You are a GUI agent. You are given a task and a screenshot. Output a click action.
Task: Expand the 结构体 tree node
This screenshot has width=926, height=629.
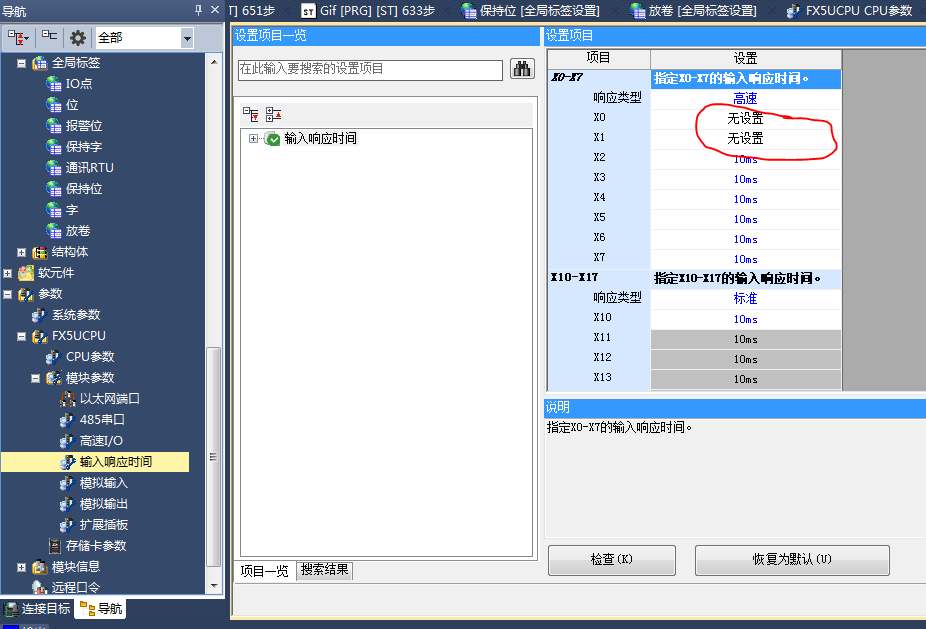[22, 252]
